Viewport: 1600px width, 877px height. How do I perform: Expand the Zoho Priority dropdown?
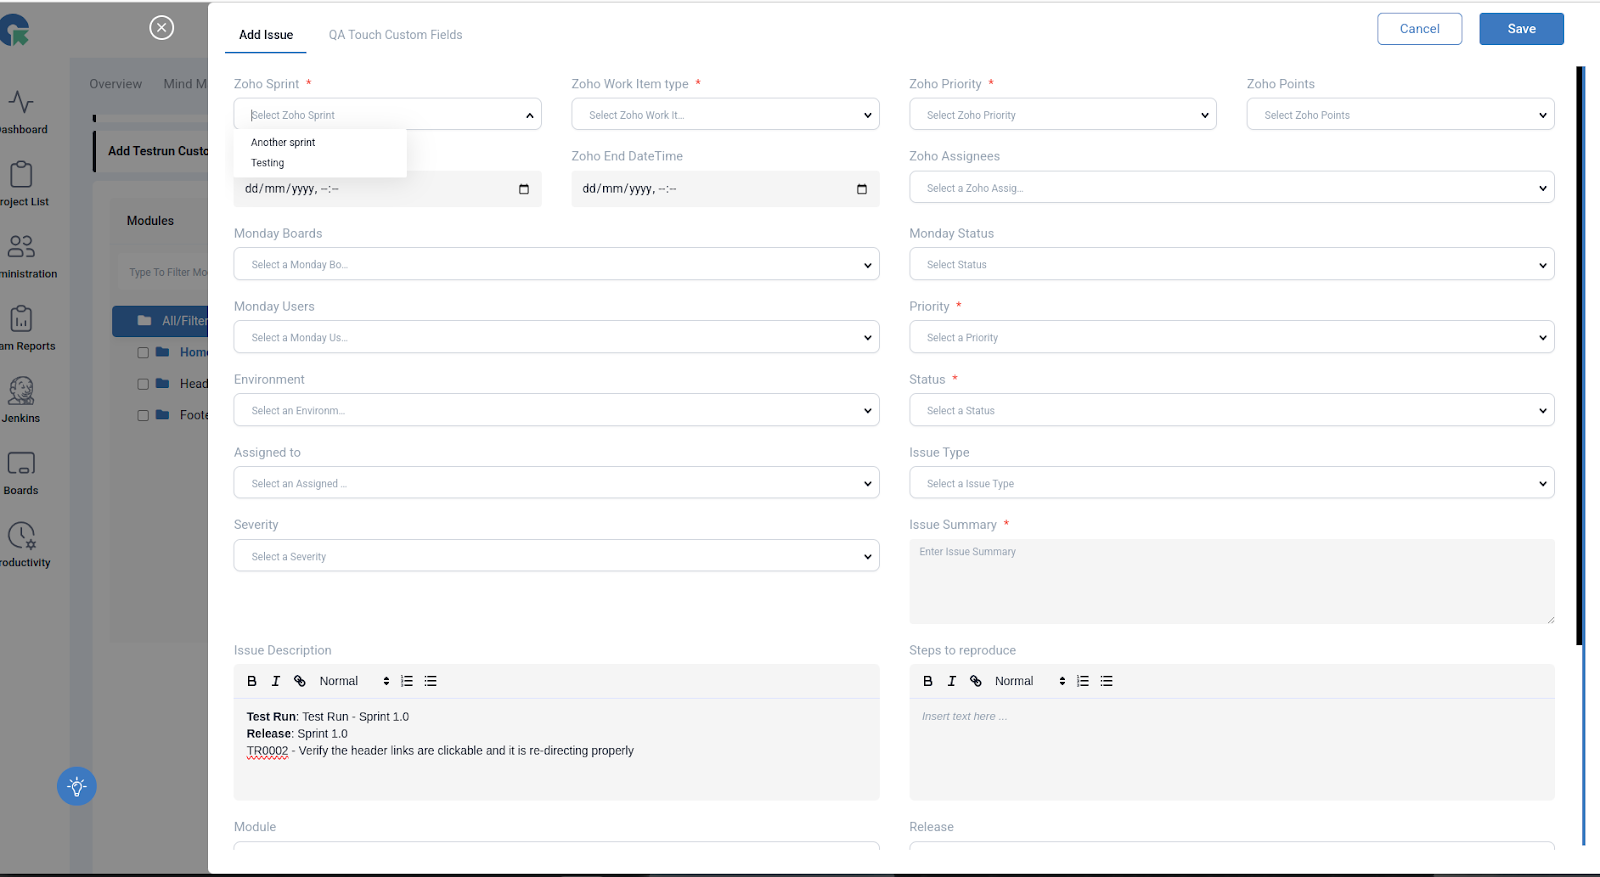coord(1062,115)
